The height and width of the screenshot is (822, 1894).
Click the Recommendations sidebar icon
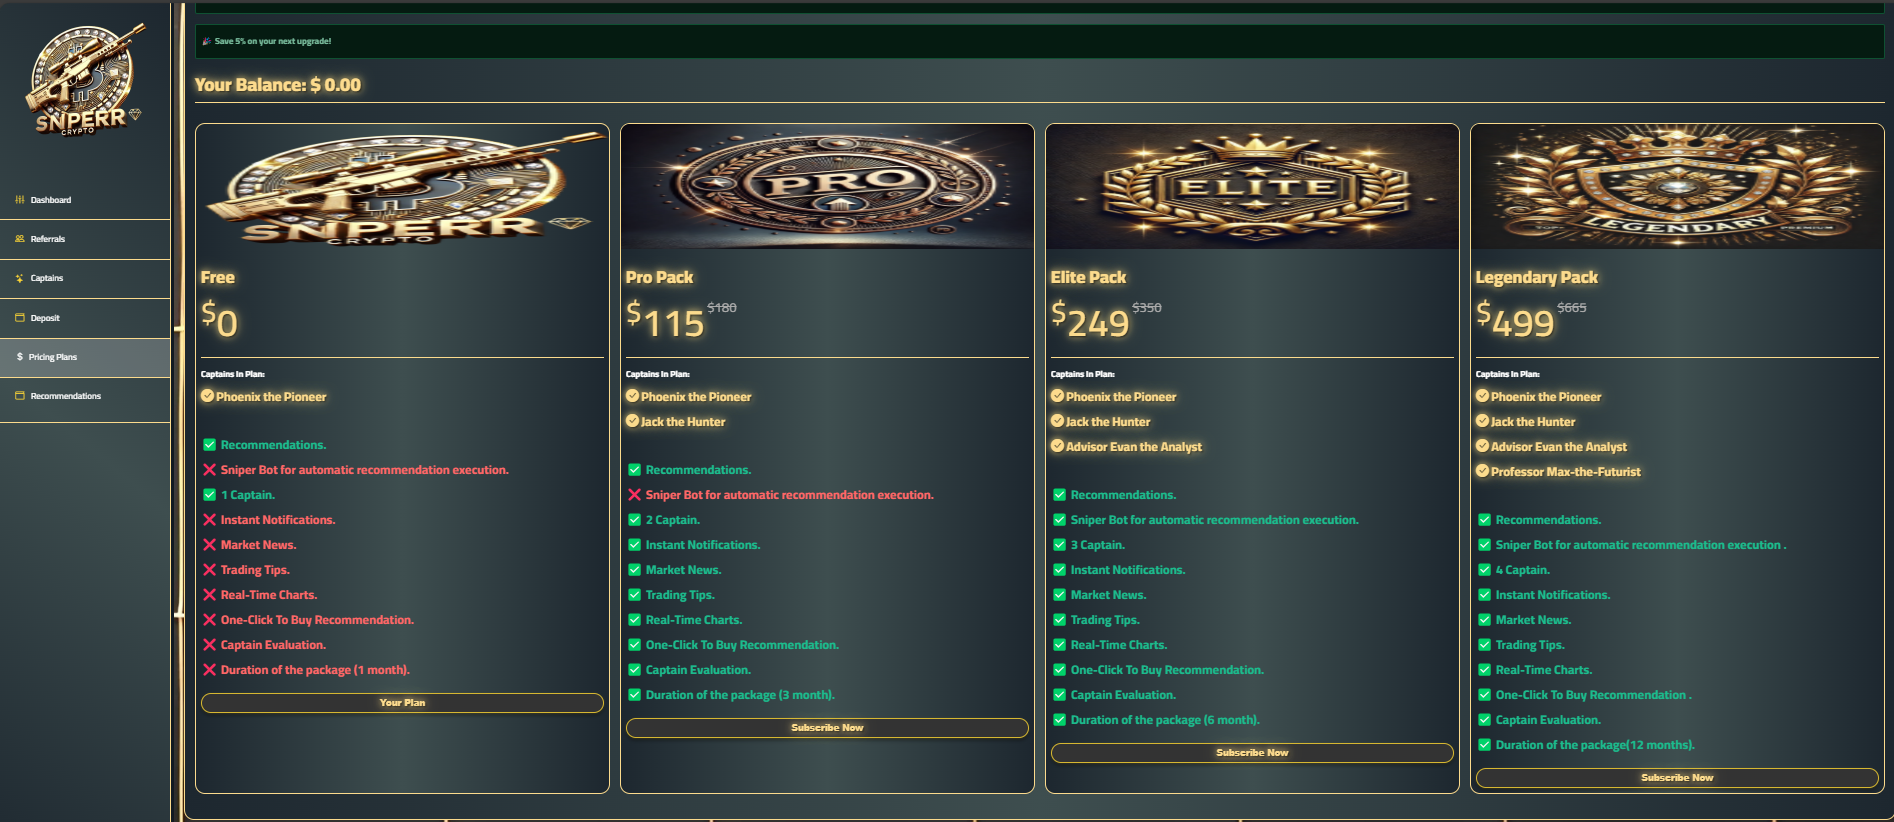point(20,396)
